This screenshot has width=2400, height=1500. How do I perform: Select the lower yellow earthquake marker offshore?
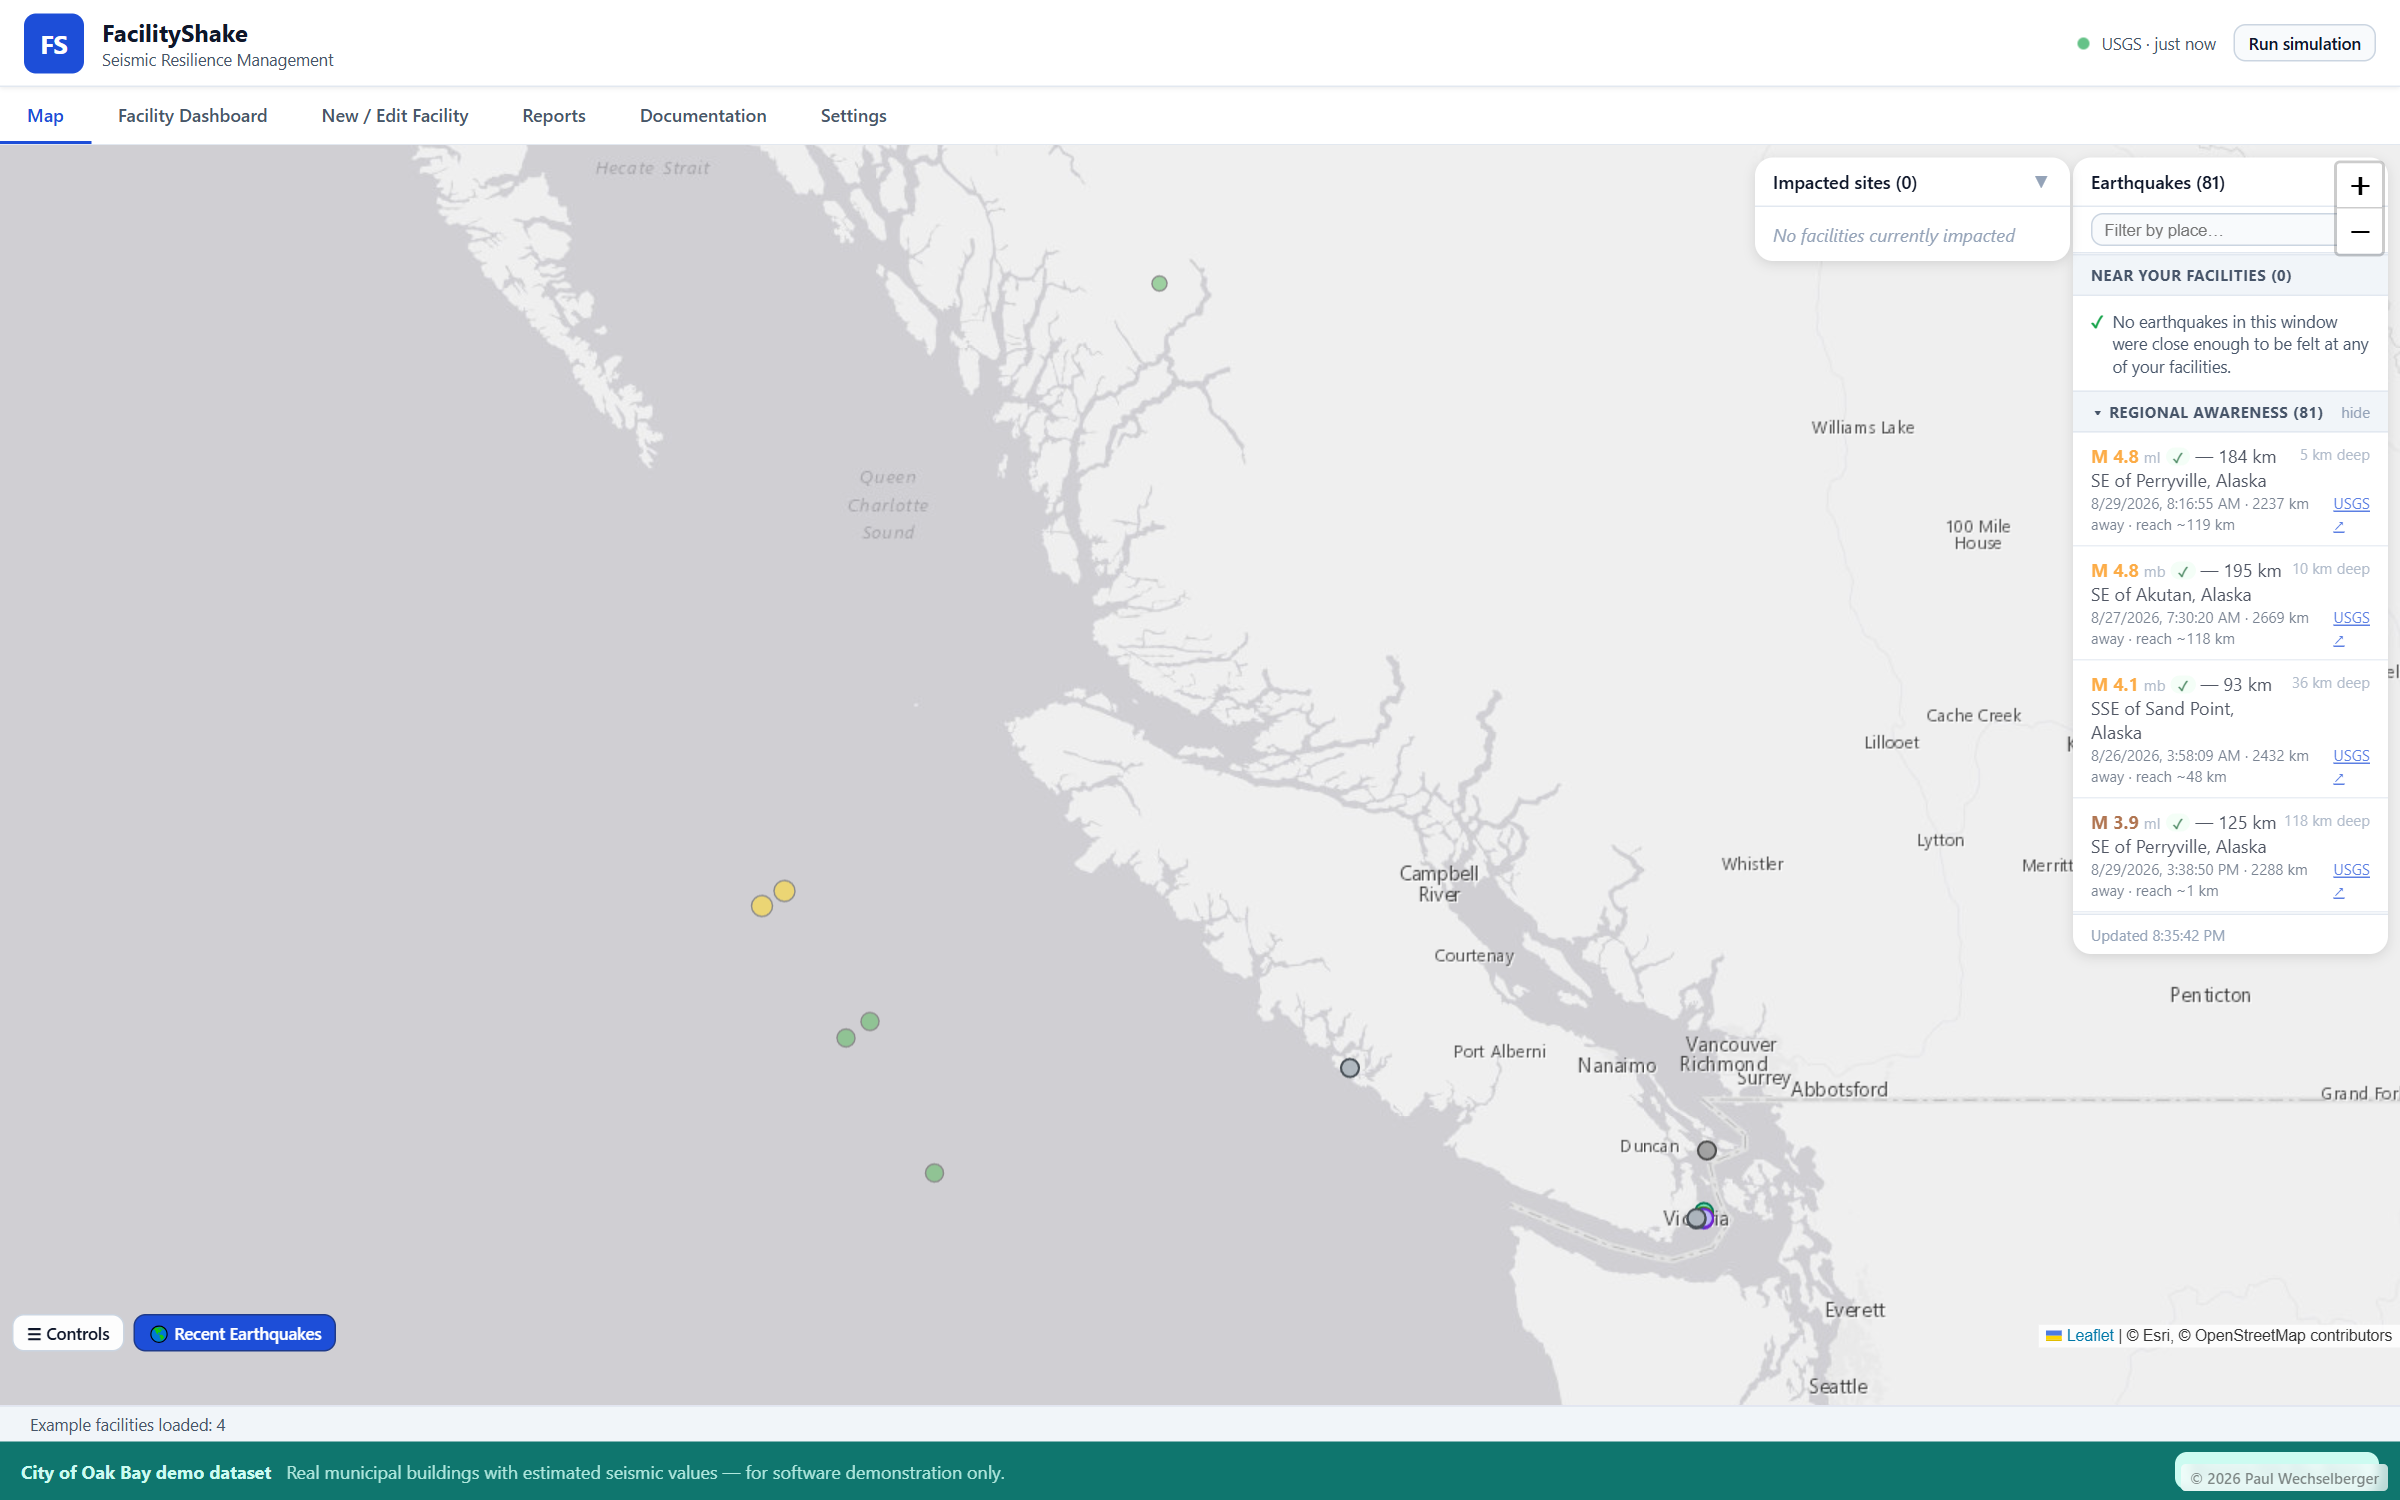762,906
